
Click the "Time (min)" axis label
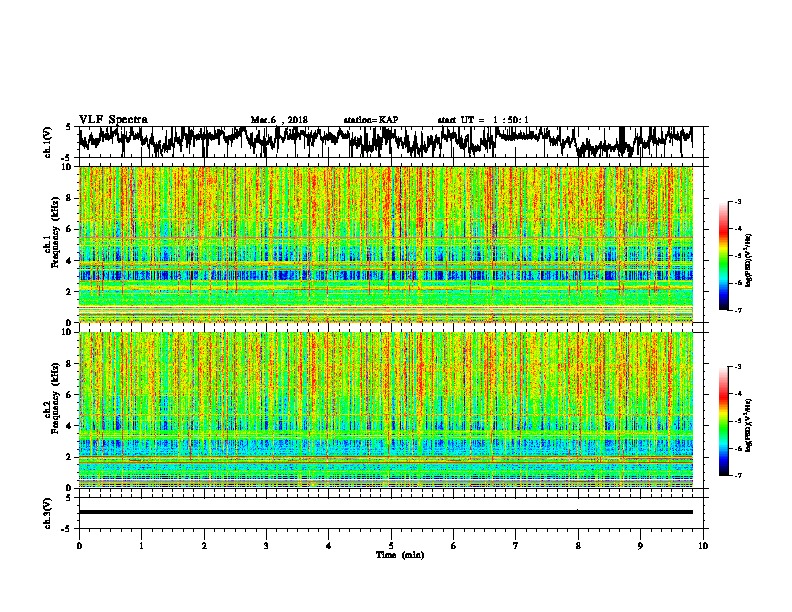[x=400, y=555]
